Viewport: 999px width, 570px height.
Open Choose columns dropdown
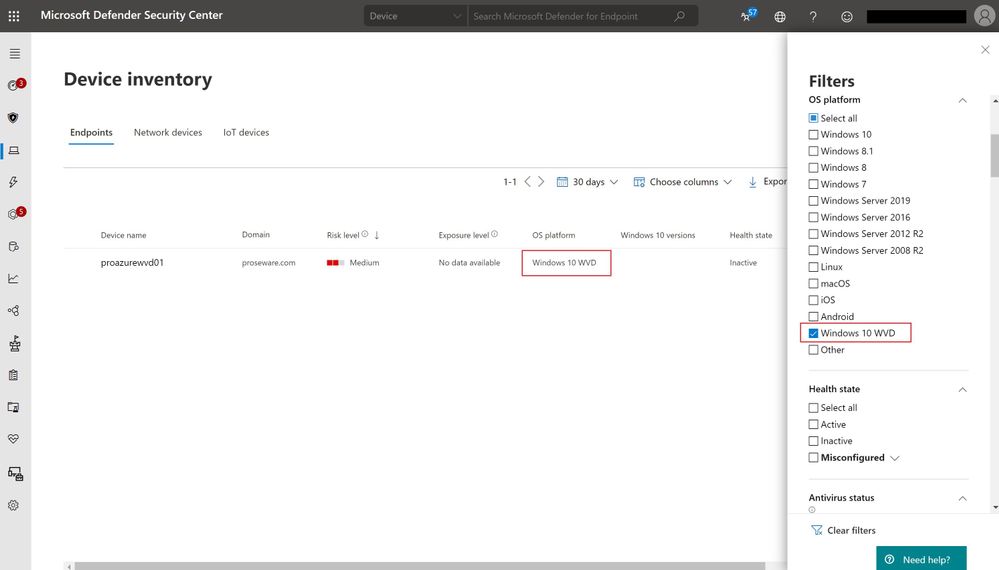(x=682, y=182)
